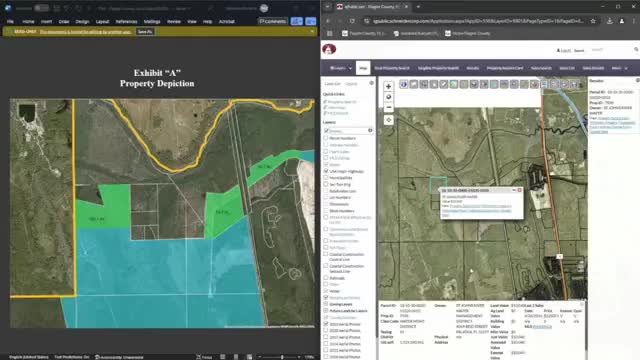Adjust the Word zoom slider in status bar
640x360 pixels.
click(x=282, y=357)
